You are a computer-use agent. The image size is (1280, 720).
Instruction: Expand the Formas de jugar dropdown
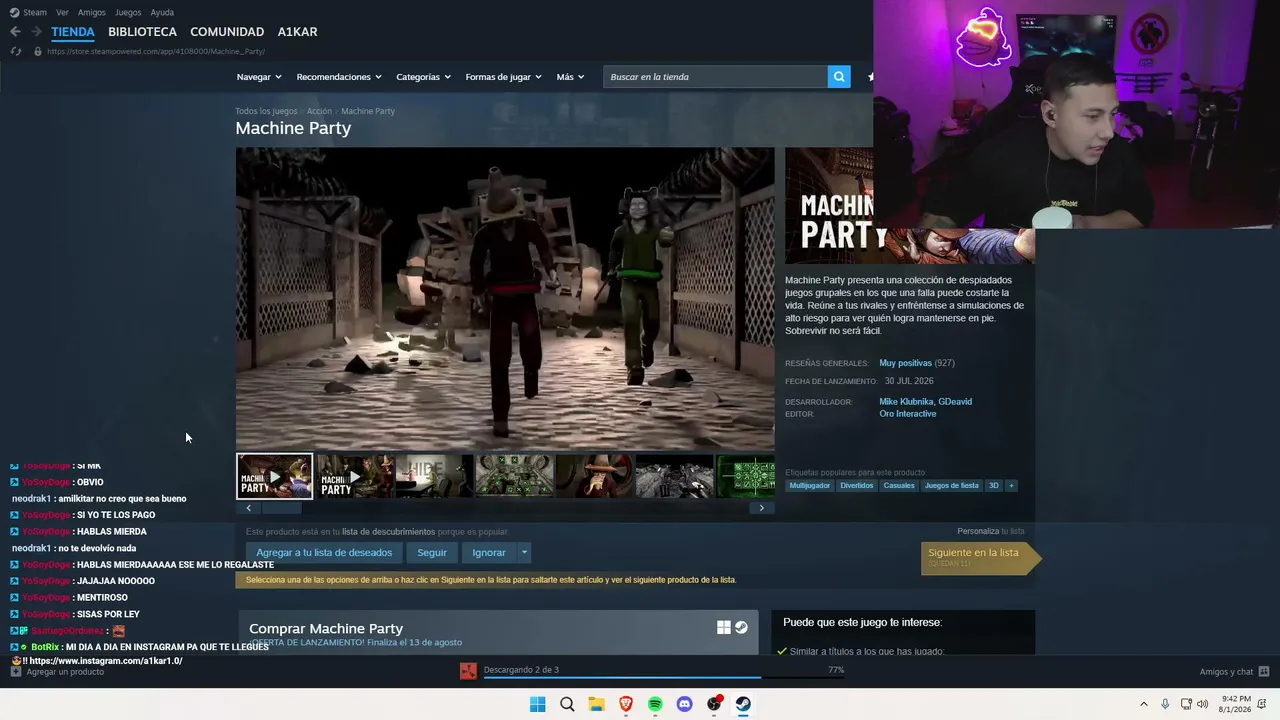click(503, 77)
